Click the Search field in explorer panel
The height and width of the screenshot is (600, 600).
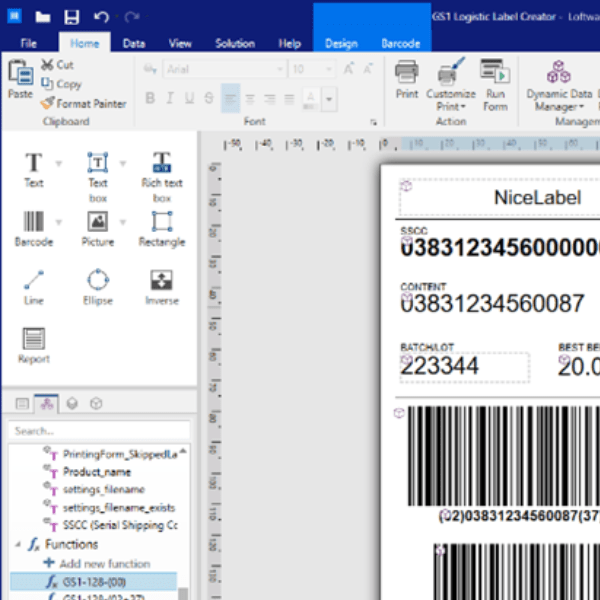(x=99, y=431)
